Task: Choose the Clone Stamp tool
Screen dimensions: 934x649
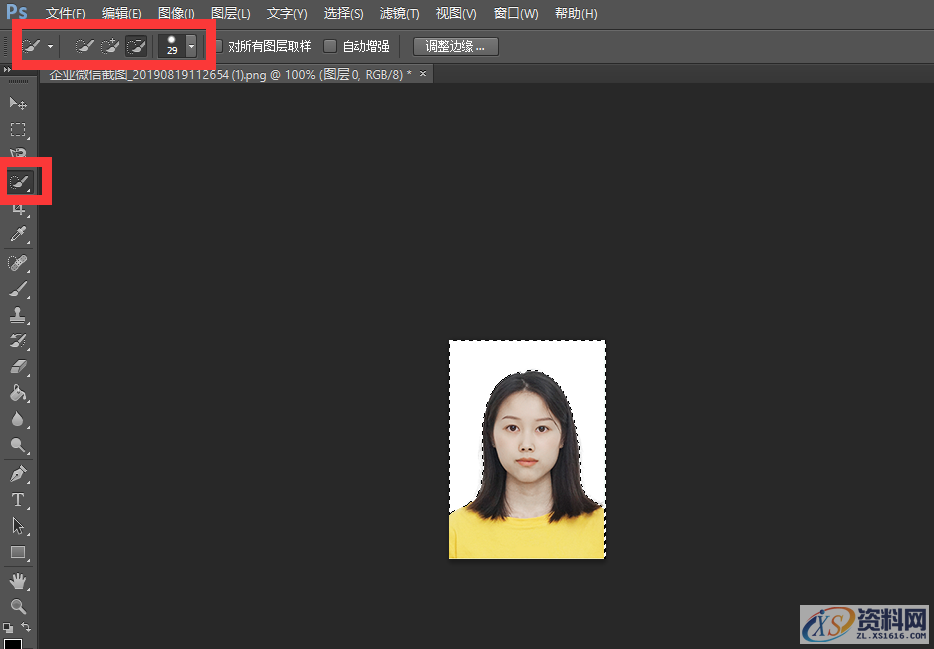Action: (18, 314)
